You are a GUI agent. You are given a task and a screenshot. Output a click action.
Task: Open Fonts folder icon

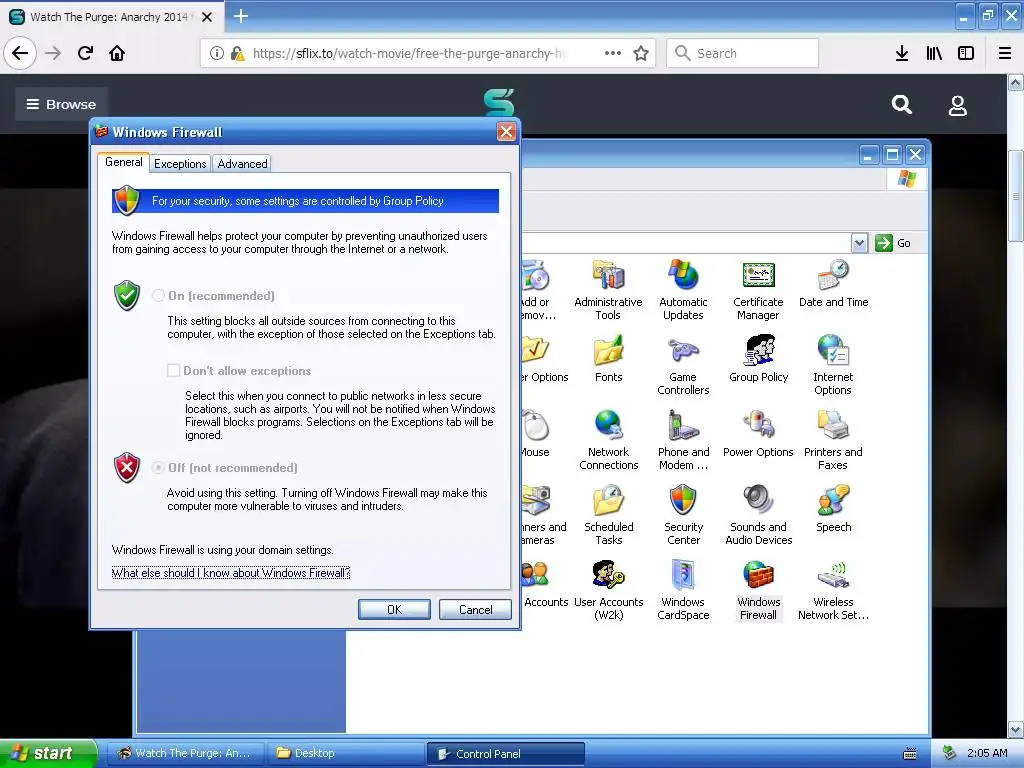pos(609,359)
